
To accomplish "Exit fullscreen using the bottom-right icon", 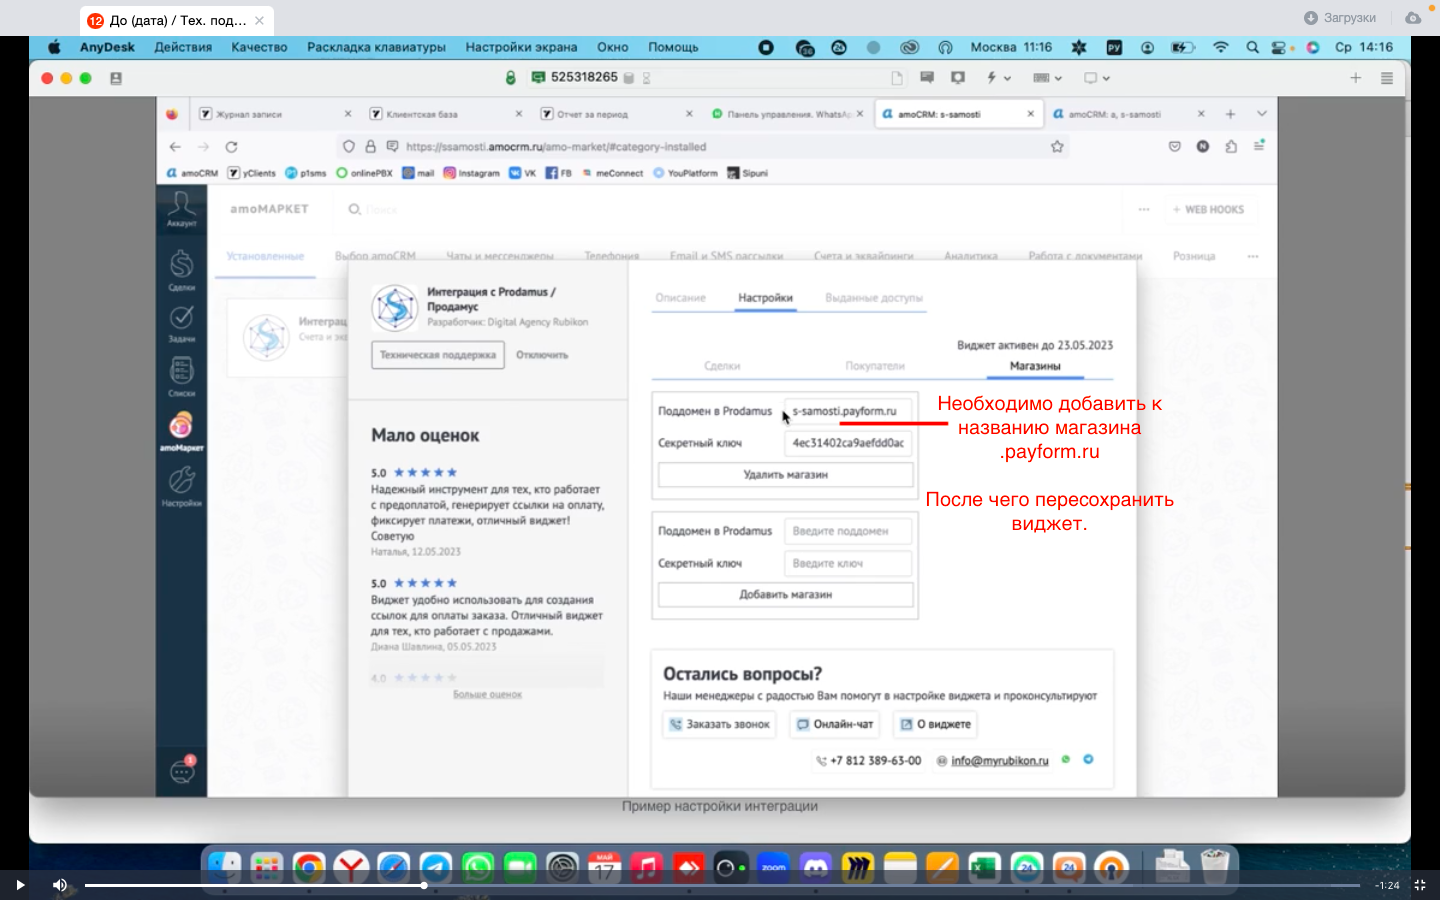I will click(x=1419, y=885).
